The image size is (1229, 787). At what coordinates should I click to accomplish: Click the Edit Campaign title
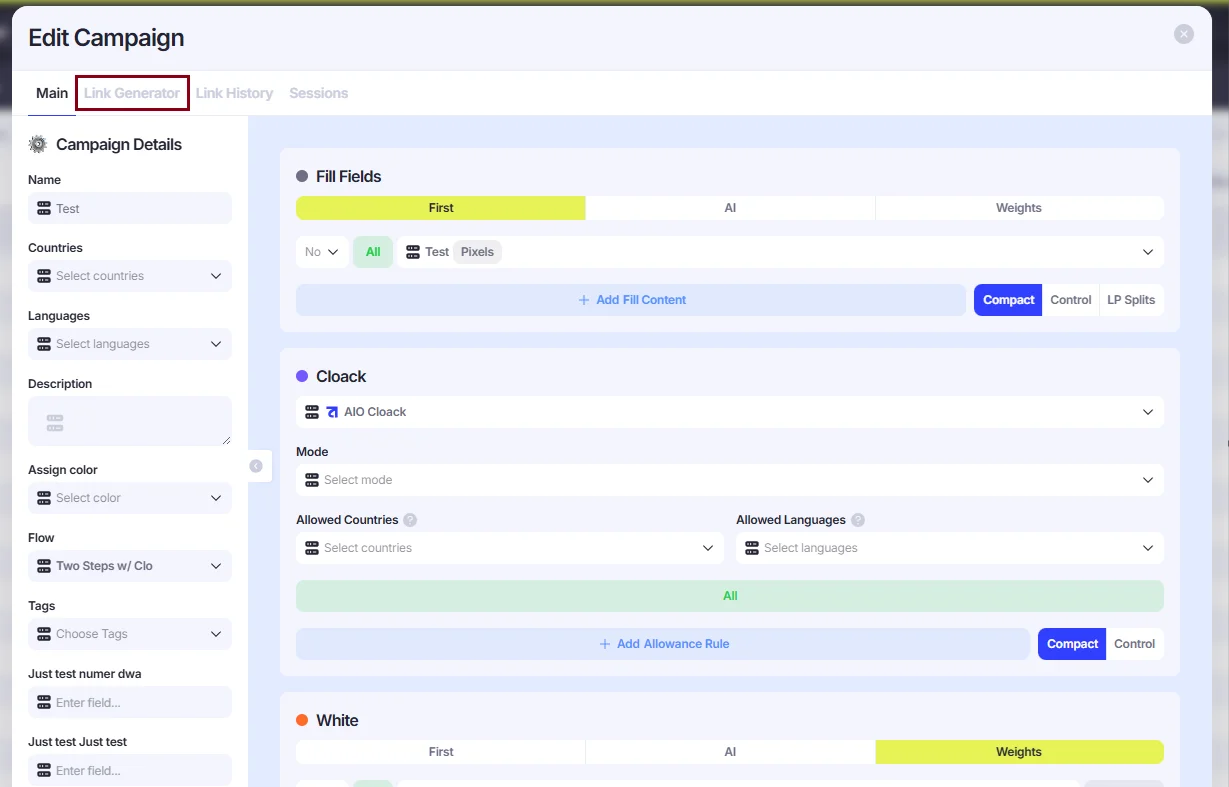point(106,38)
